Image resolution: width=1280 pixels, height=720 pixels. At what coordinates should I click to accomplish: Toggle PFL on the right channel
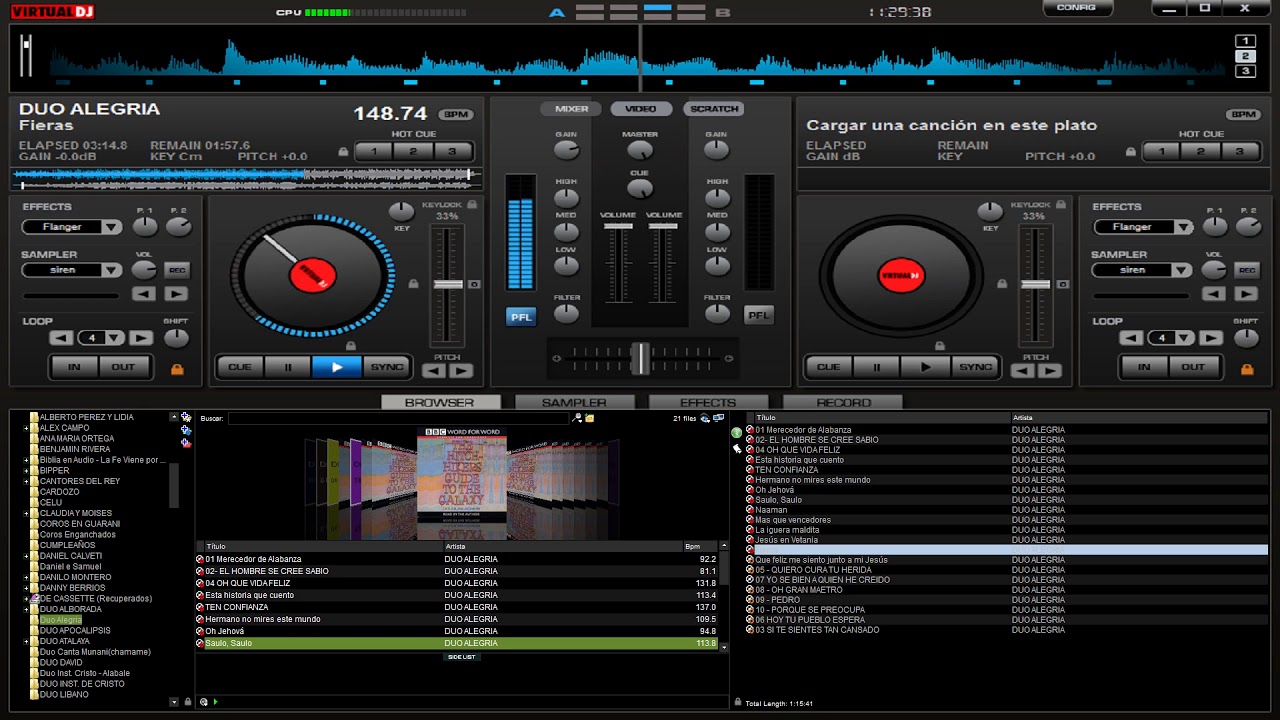(759, 316)
